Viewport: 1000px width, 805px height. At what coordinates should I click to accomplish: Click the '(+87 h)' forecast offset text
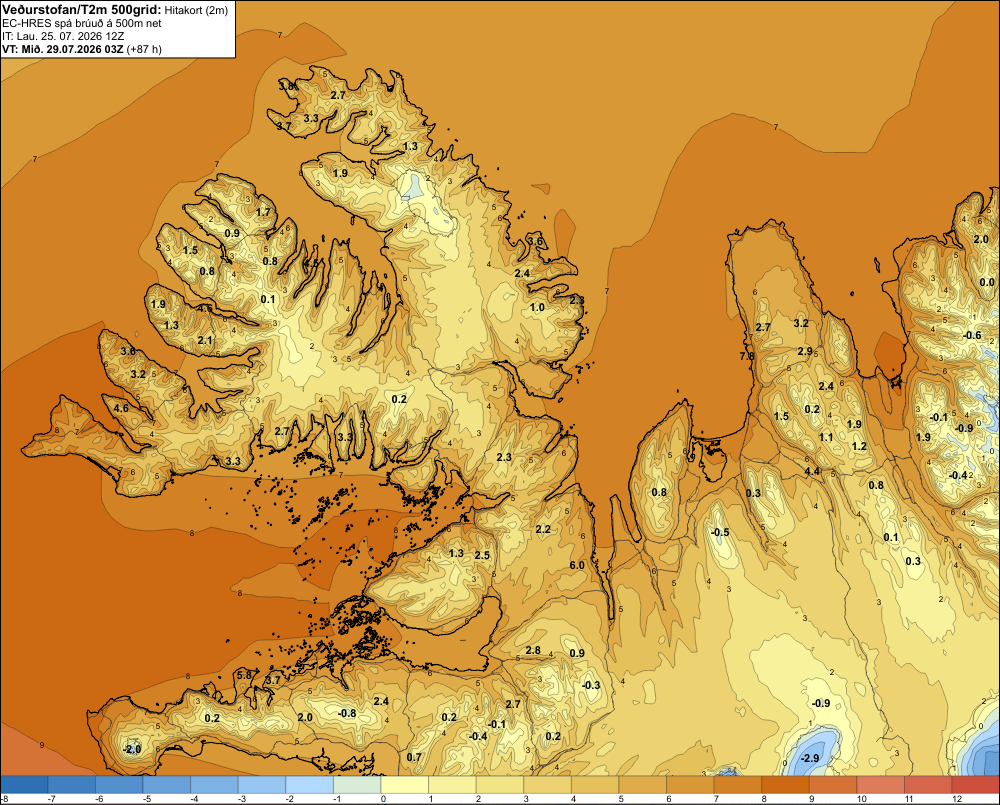point(144,49)
